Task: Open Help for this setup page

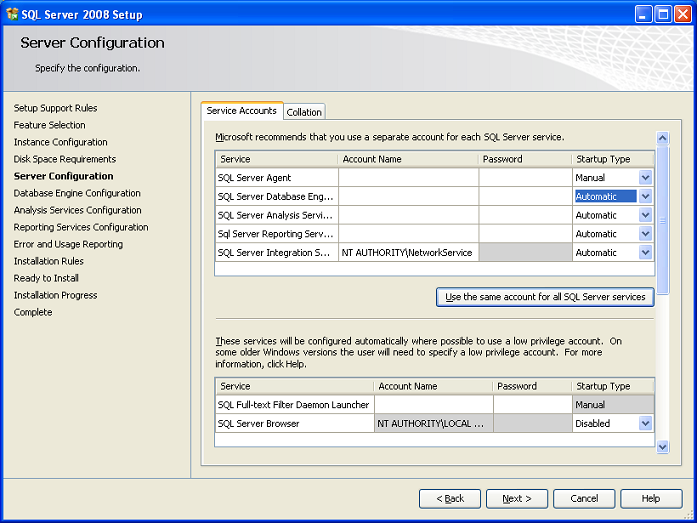Action: pyautogui.click(x=651, y=499)
